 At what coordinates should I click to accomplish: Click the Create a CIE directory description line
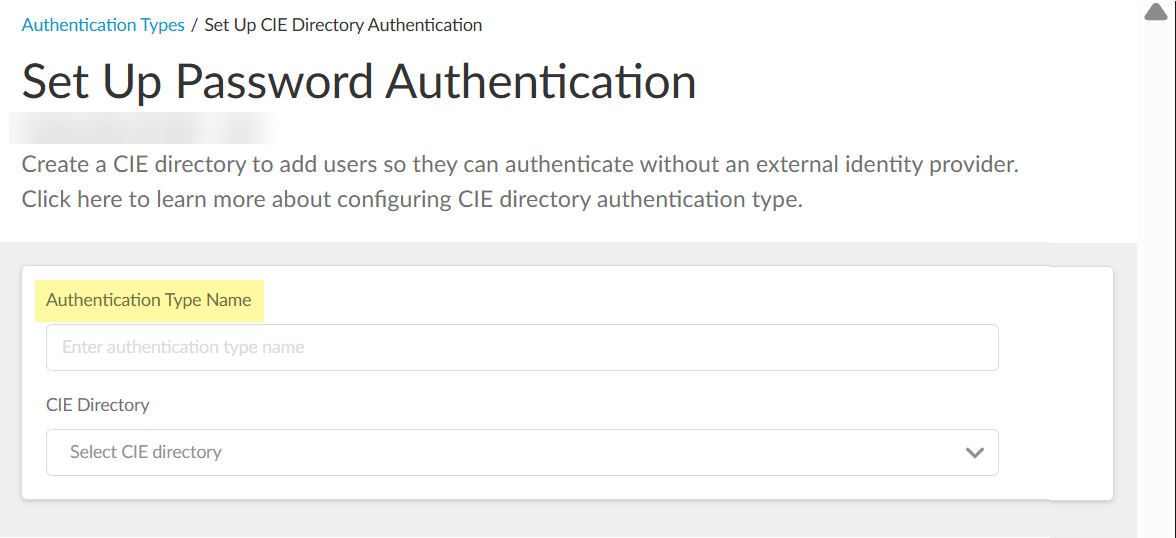click(x=519, y=164)
